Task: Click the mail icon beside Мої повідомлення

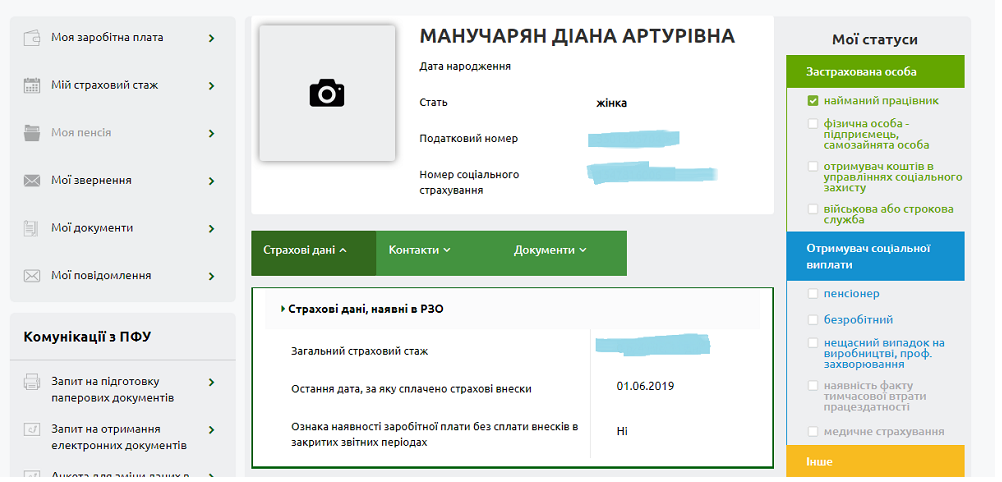Action: 32,276
